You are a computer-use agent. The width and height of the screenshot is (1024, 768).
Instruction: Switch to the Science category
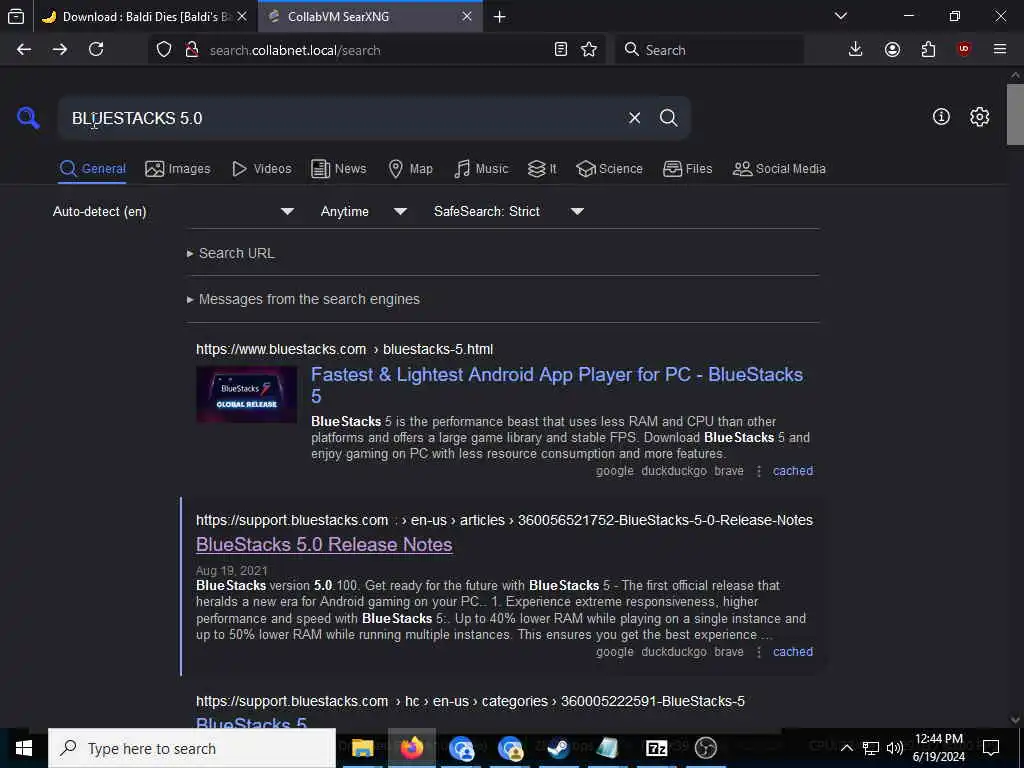pos(609,168)
